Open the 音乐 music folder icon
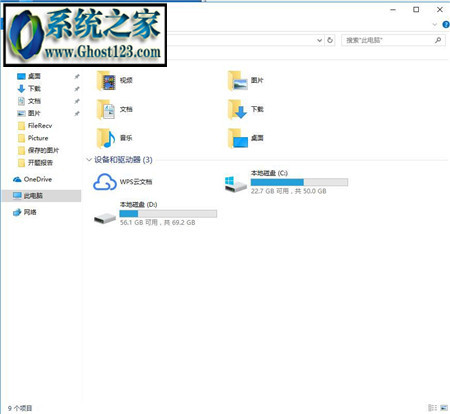The width and height of the screenshot is (450, 414). click(x=106, y=138)
